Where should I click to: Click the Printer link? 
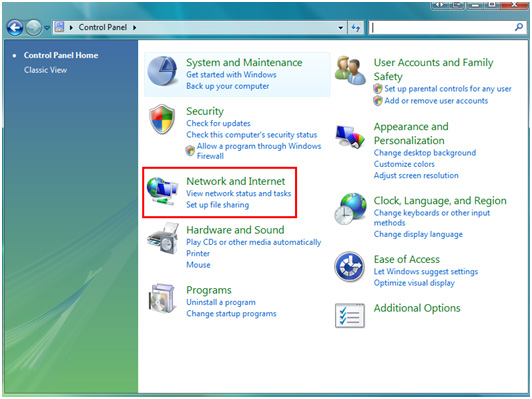198,253
